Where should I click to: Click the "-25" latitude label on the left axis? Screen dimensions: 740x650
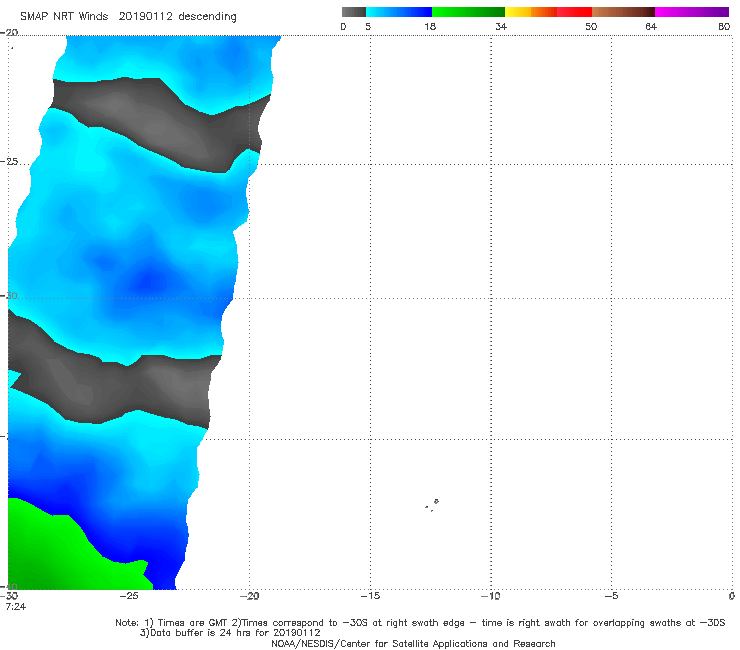point(9,162)
